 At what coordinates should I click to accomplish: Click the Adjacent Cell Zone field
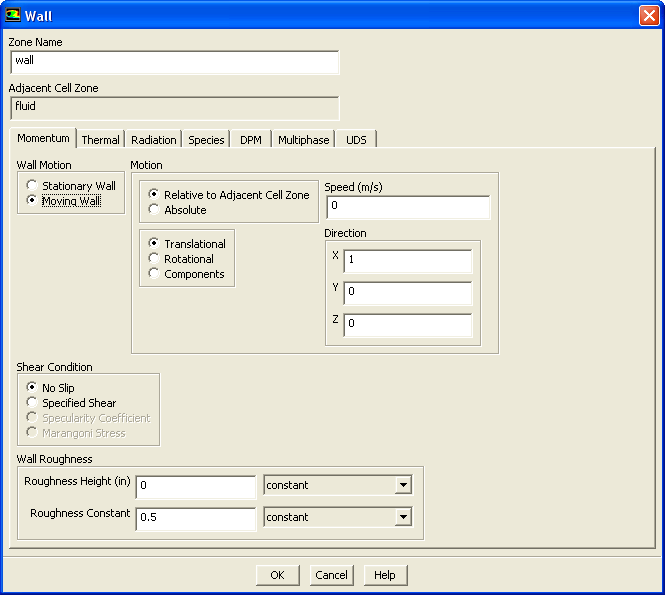pos(175,108)
